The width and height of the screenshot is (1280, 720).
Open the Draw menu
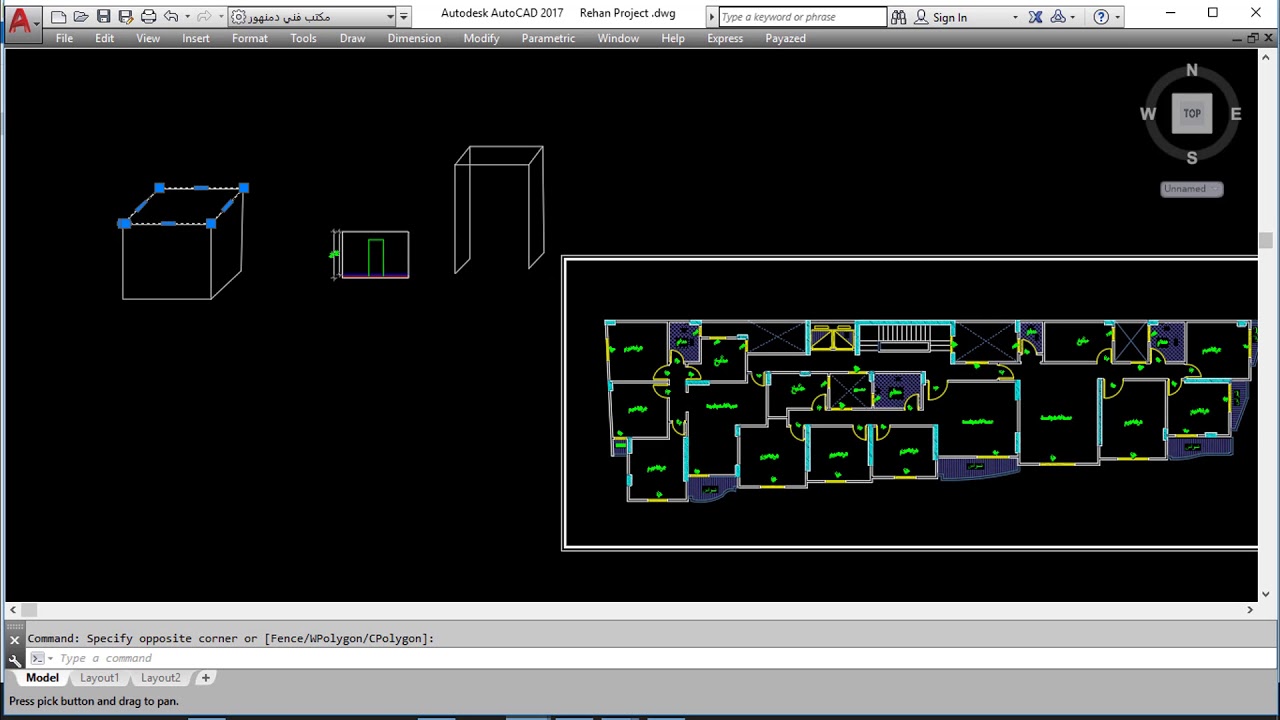pyautogui.click(x=352, y=38)
